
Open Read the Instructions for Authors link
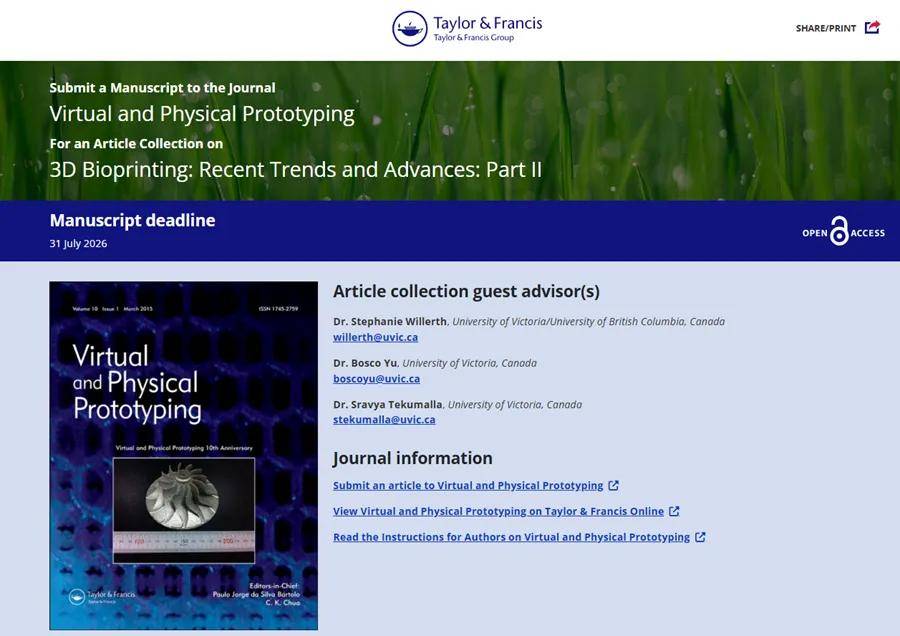pyautogui.click(x=511, y=537)
